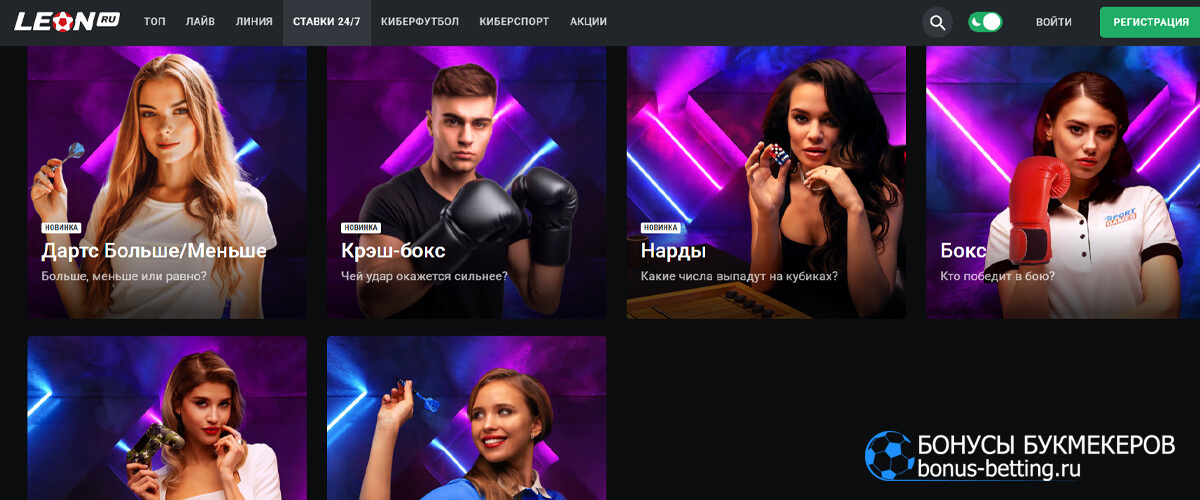Open the ЛИНИЯ section
1200x500 pixels.
tap(254, 22)
